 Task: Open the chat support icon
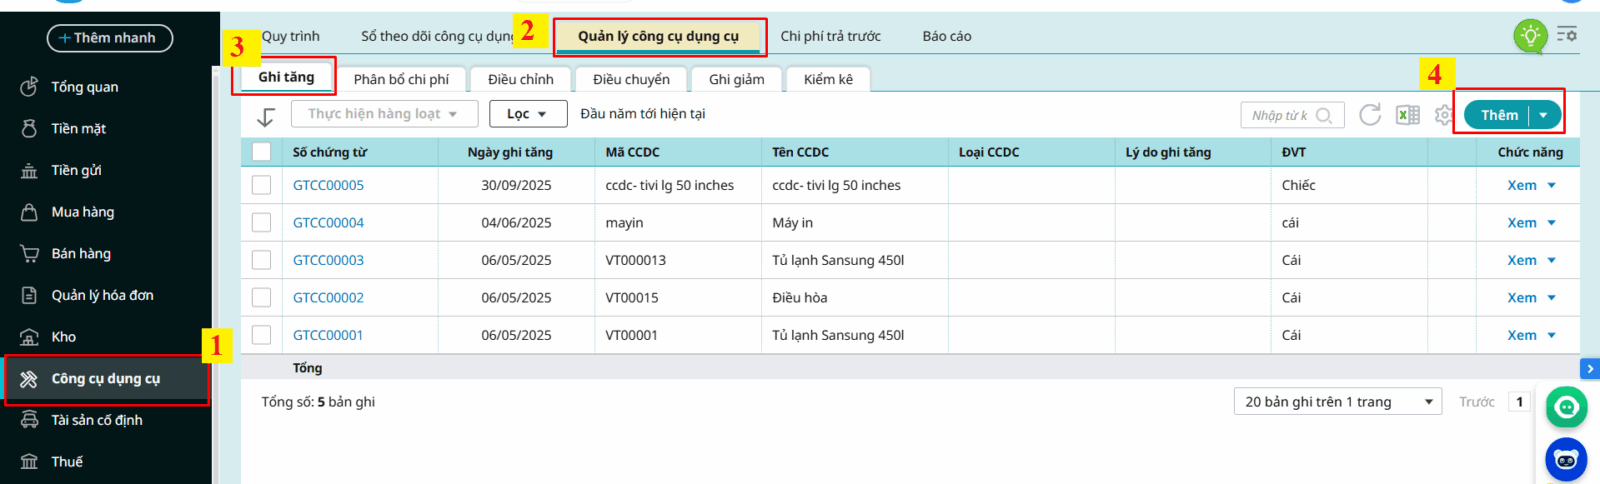tap(1566, 407)
